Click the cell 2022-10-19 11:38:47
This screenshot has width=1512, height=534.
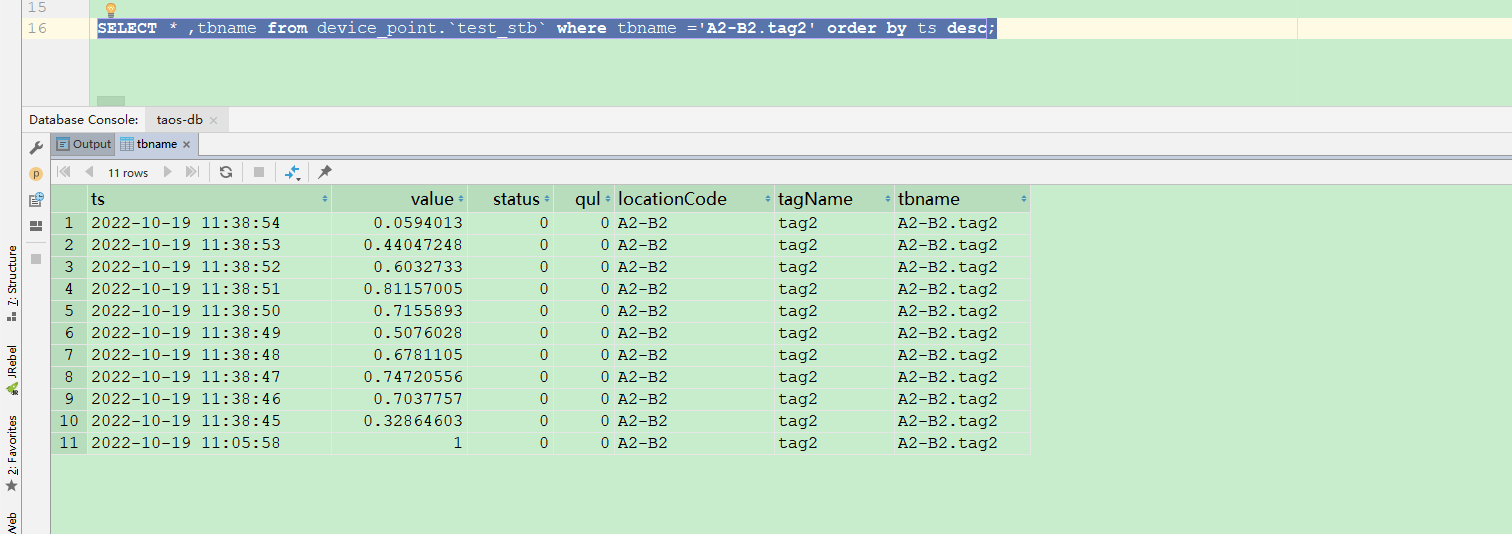pyautogui.click(x=210, y=377)
